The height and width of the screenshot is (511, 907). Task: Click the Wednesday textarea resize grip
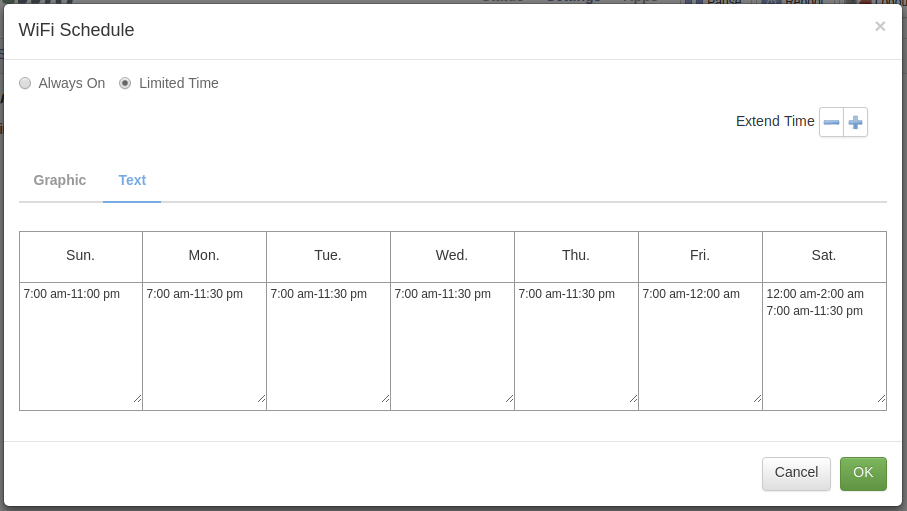509,398
